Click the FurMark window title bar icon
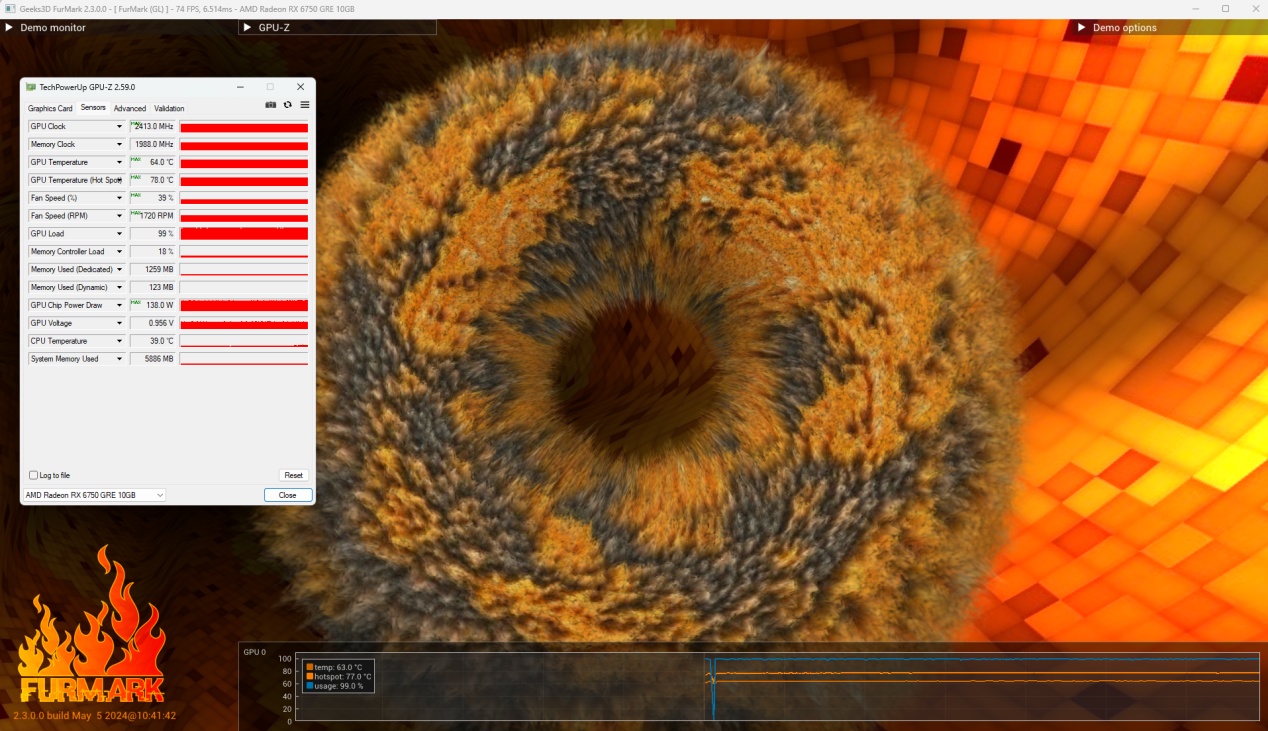Viewport: 1268px width, 731px height. click(10, 9)
